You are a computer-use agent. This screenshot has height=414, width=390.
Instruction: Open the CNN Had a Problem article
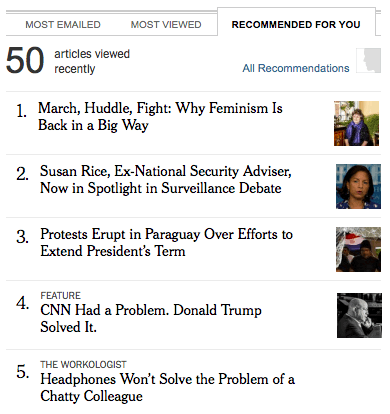[151, 318]
